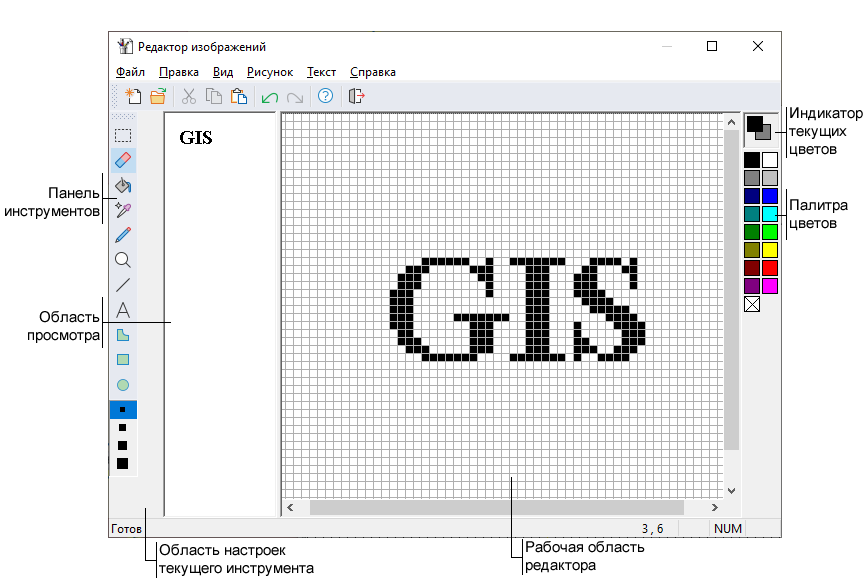868x580 pixels.
Task: Click the GIS preview thumbnail
Action: (196, 138)
